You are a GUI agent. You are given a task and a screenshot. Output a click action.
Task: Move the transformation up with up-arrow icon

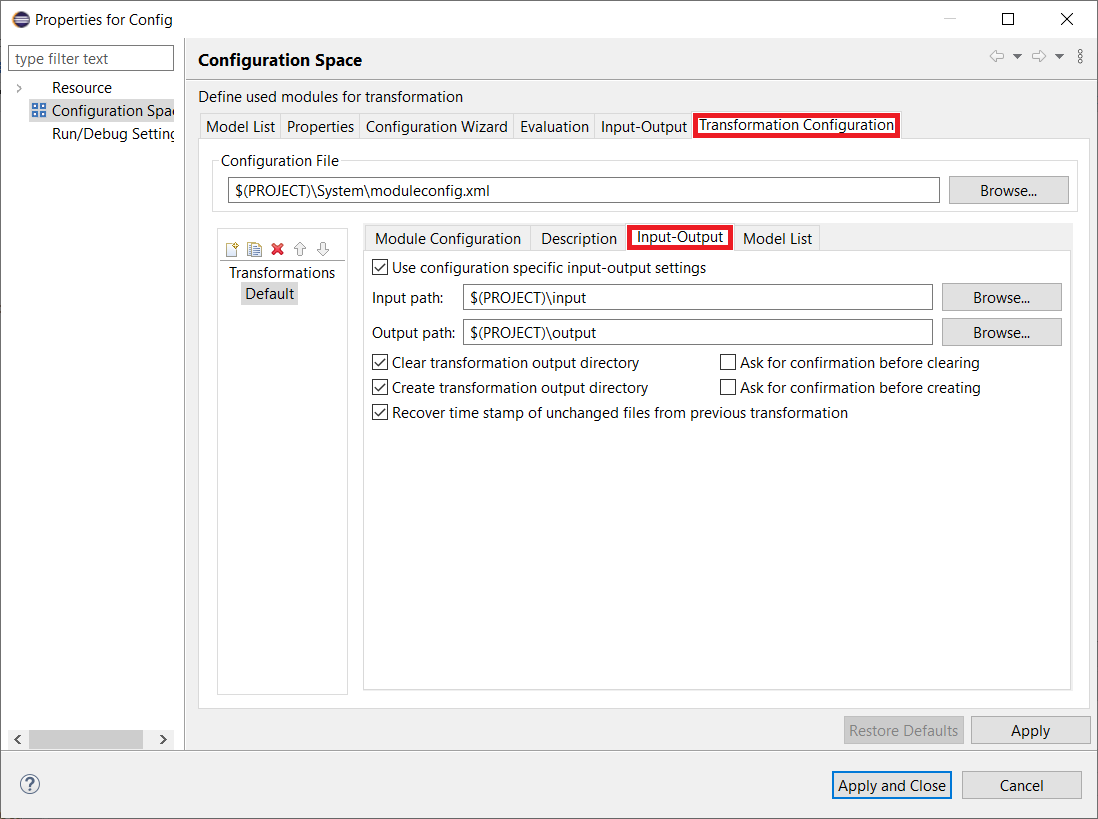(300, 248)
